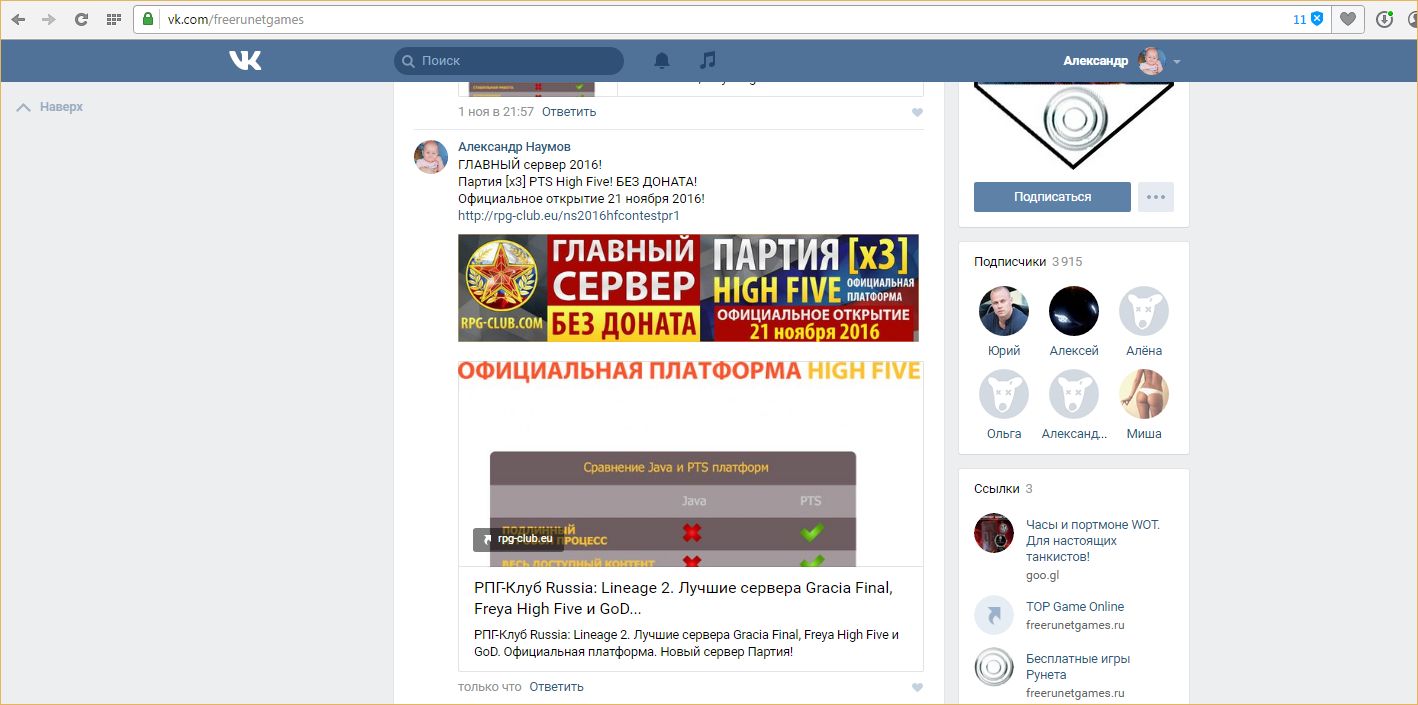The height and width of the screenshot is (705, 1418).
Task: Click the Александр name in header
Action: click(1095, 61)
